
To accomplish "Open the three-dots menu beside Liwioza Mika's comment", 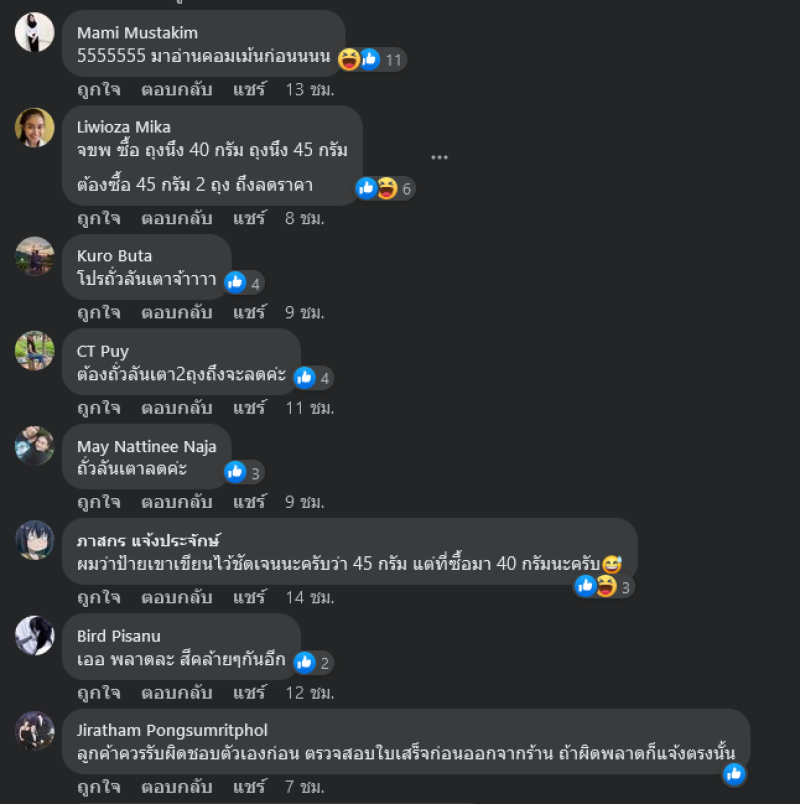I will pos(439,157).
